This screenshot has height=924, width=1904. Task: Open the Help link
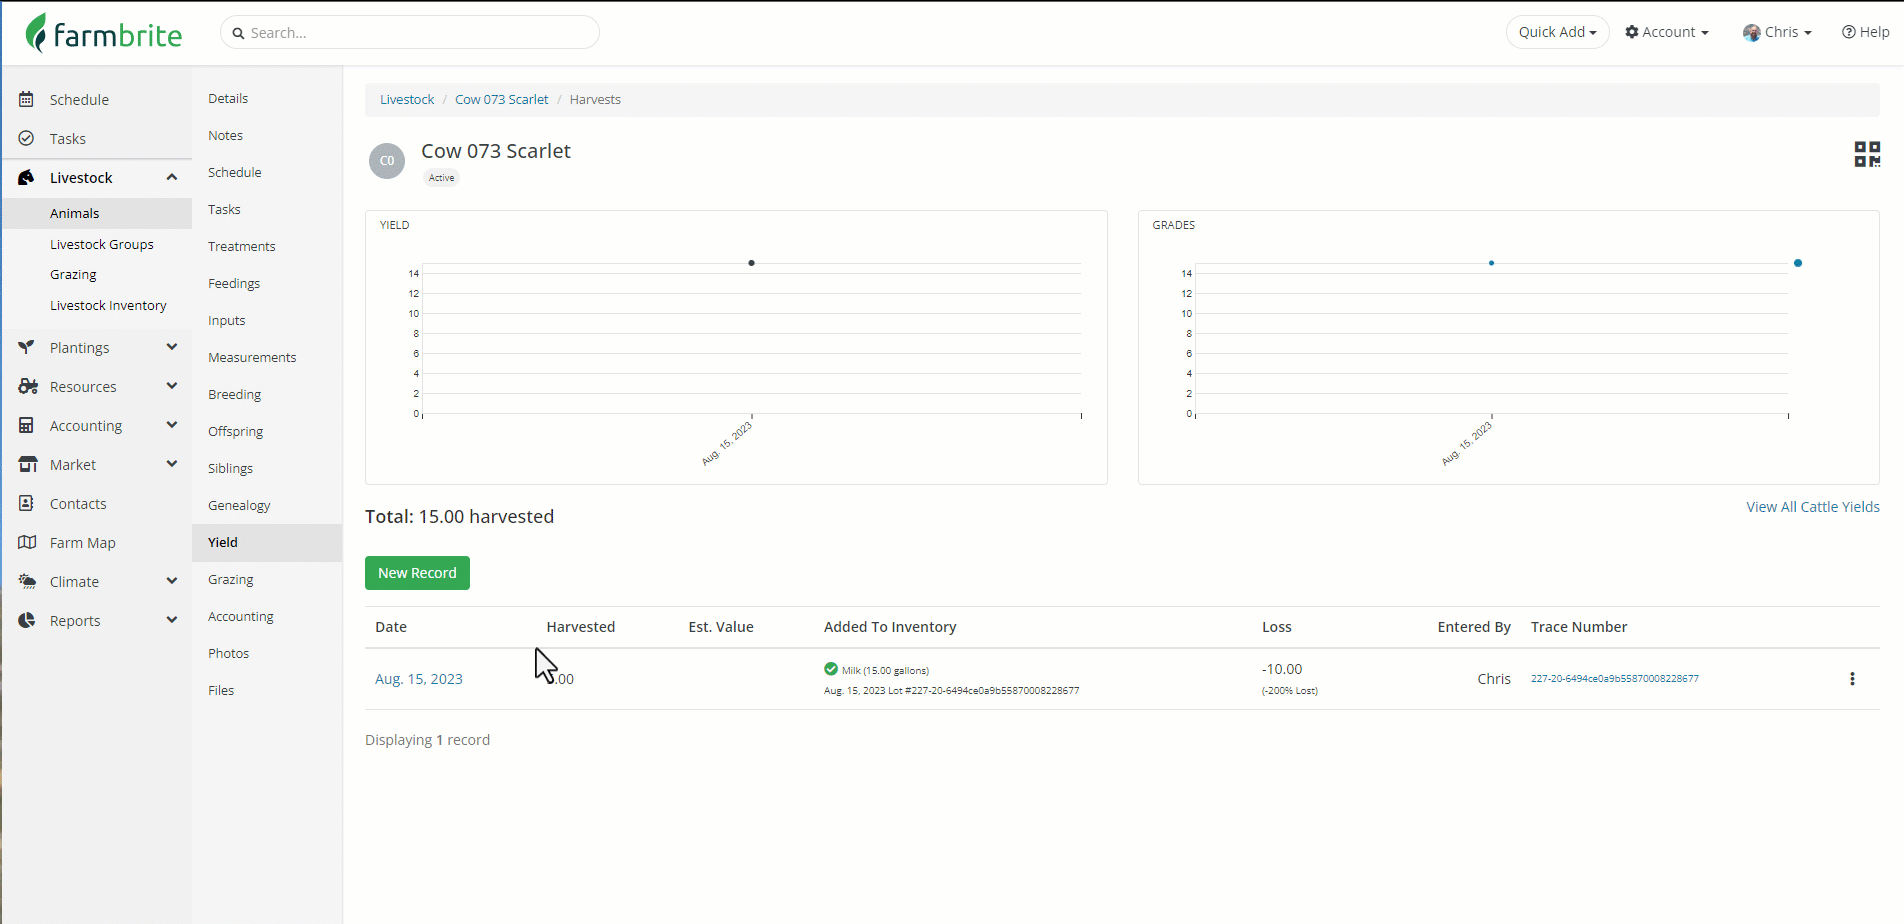(x=1866, y=32)
